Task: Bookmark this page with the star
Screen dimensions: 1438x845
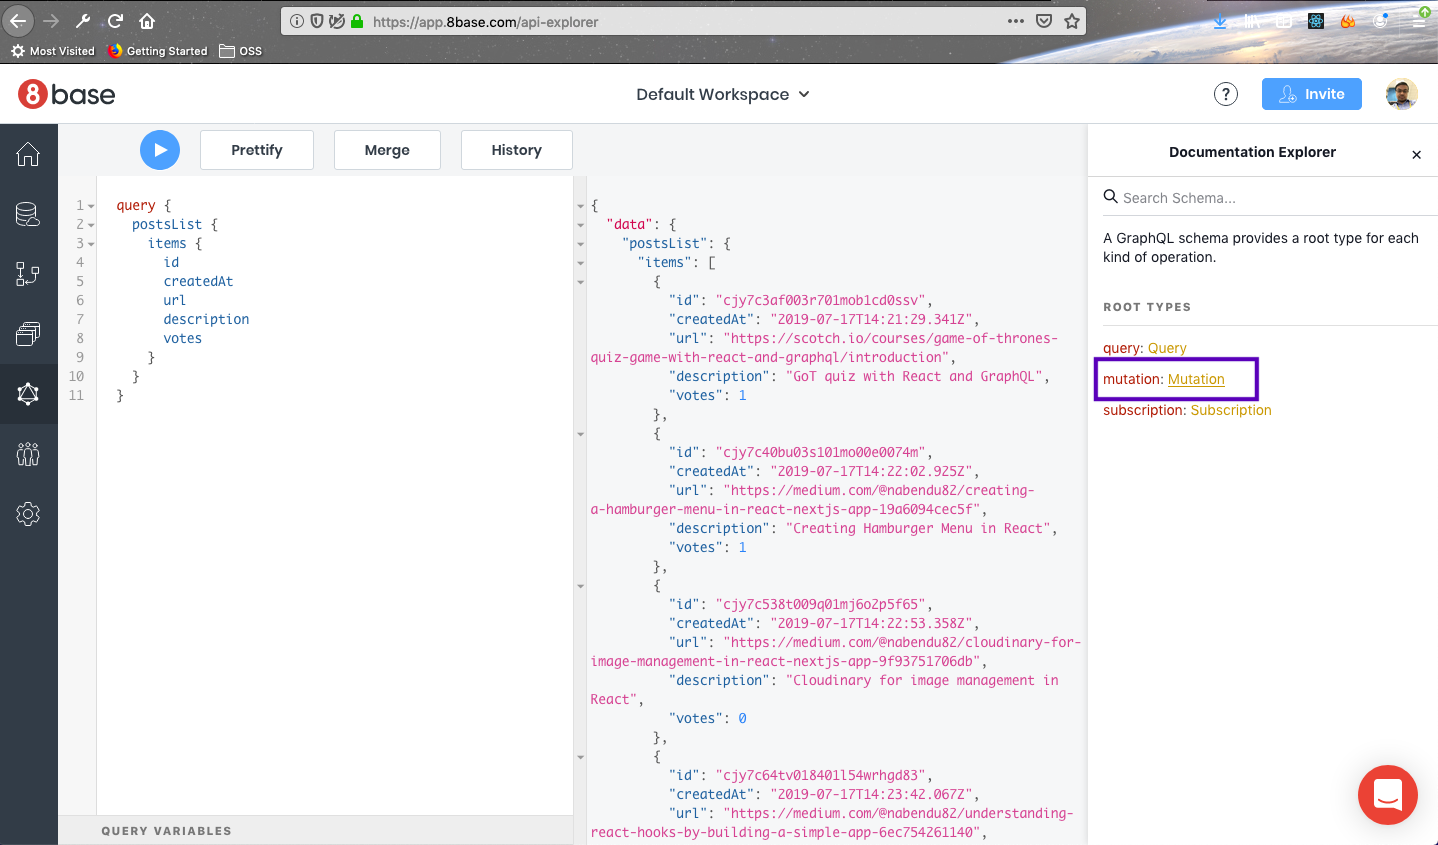Action: pyautogui.click(x=1072, y=21)
